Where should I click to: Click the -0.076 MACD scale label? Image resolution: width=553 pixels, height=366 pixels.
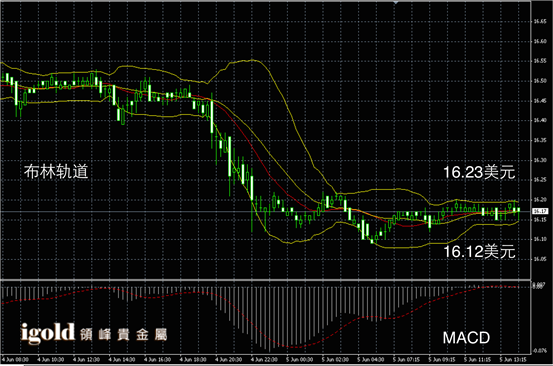(x=540, y=350)
